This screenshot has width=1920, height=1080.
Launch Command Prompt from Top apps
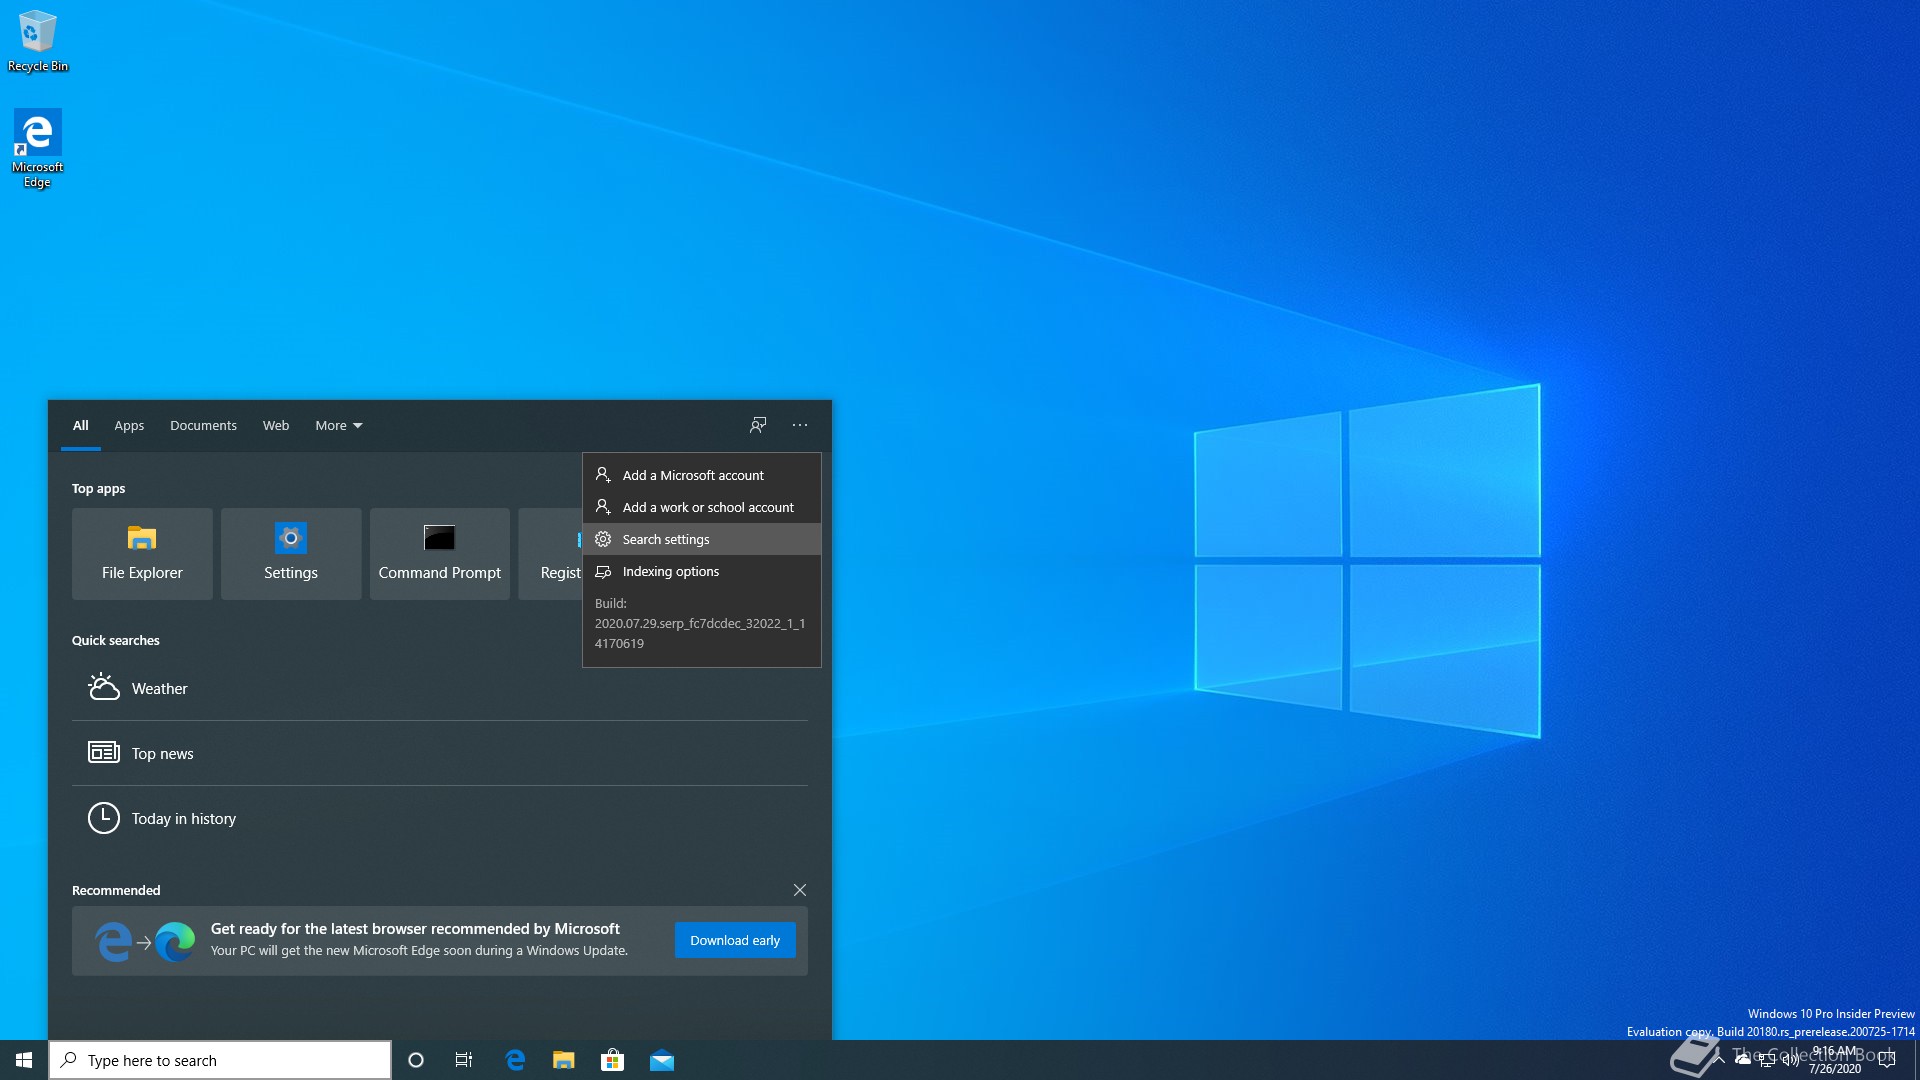(440, 554)
